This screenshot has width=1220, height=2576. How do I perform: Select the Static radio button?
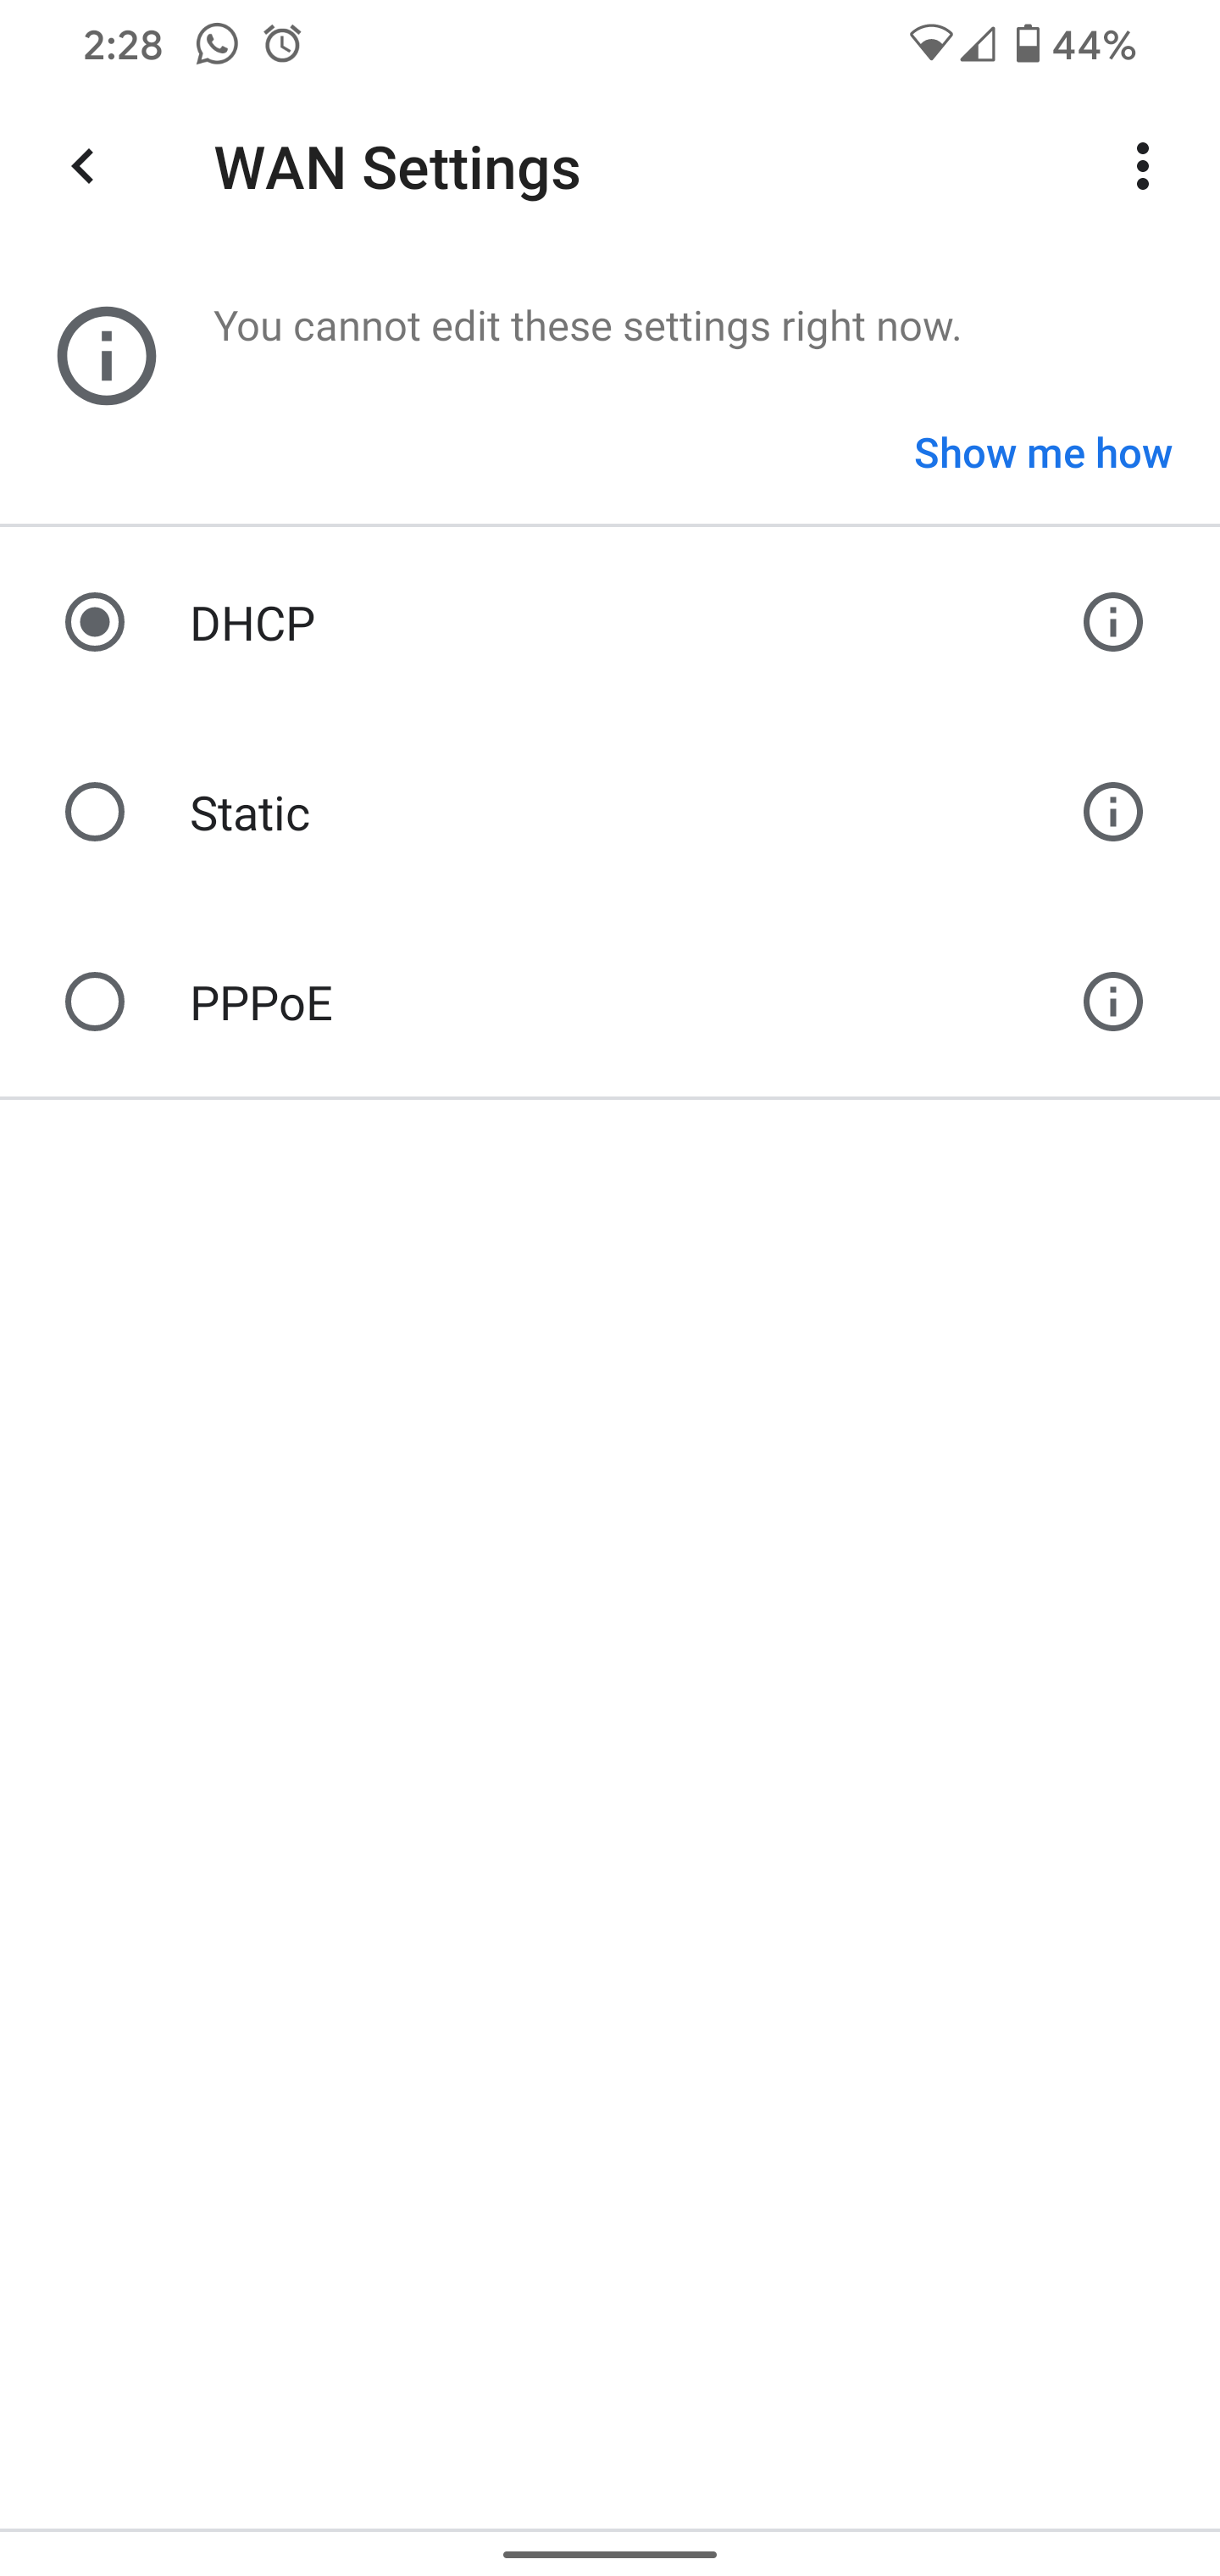pyautogui.click(x=95, y=812)
